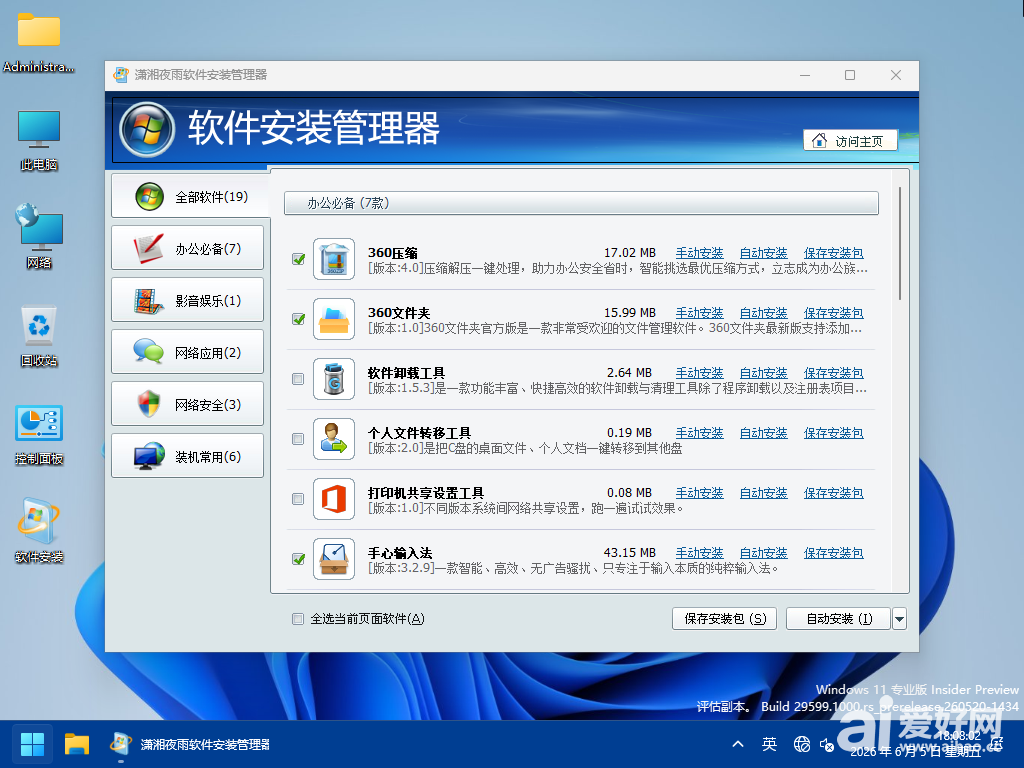Click the 自动安装 (I) button

[839, 618]
